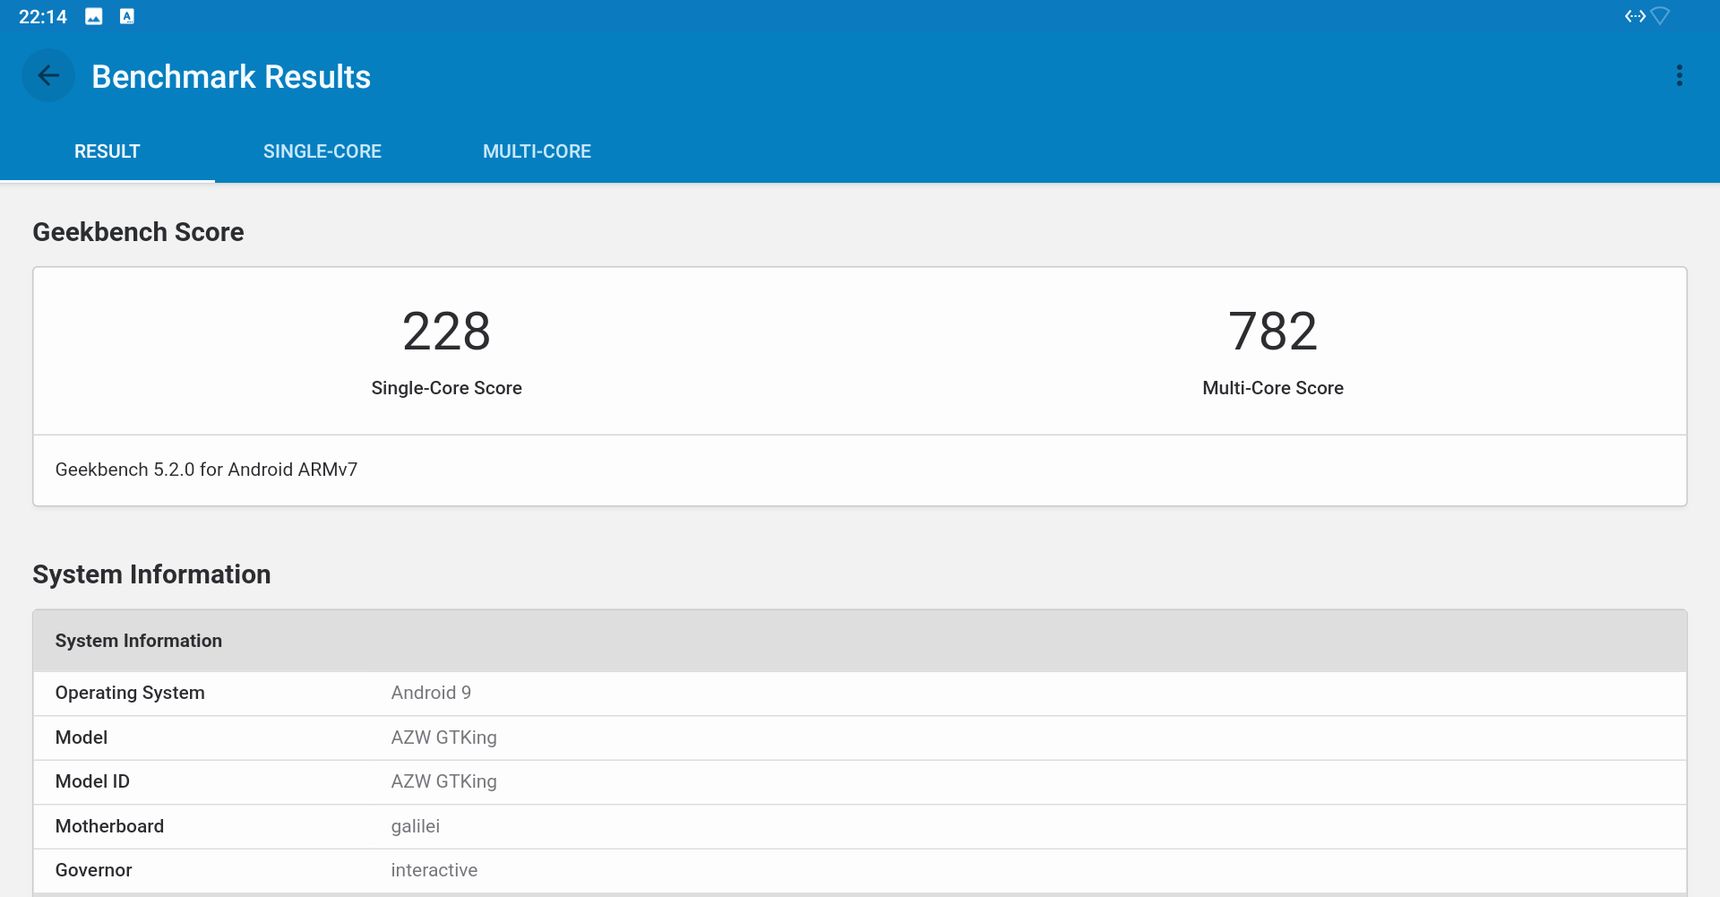Tap the Benchmark Results title

point(231,77)
